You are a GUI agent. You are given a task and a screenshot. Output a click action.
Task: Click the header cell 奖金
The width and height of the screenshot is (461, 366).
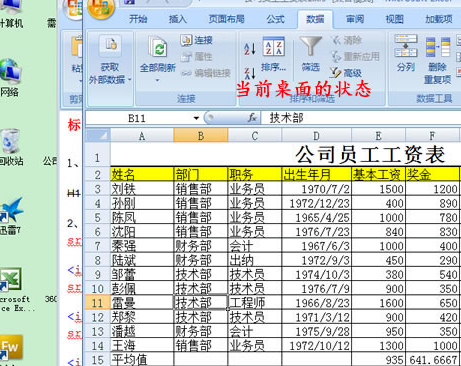pyautogui.click(x=433, y=174)
